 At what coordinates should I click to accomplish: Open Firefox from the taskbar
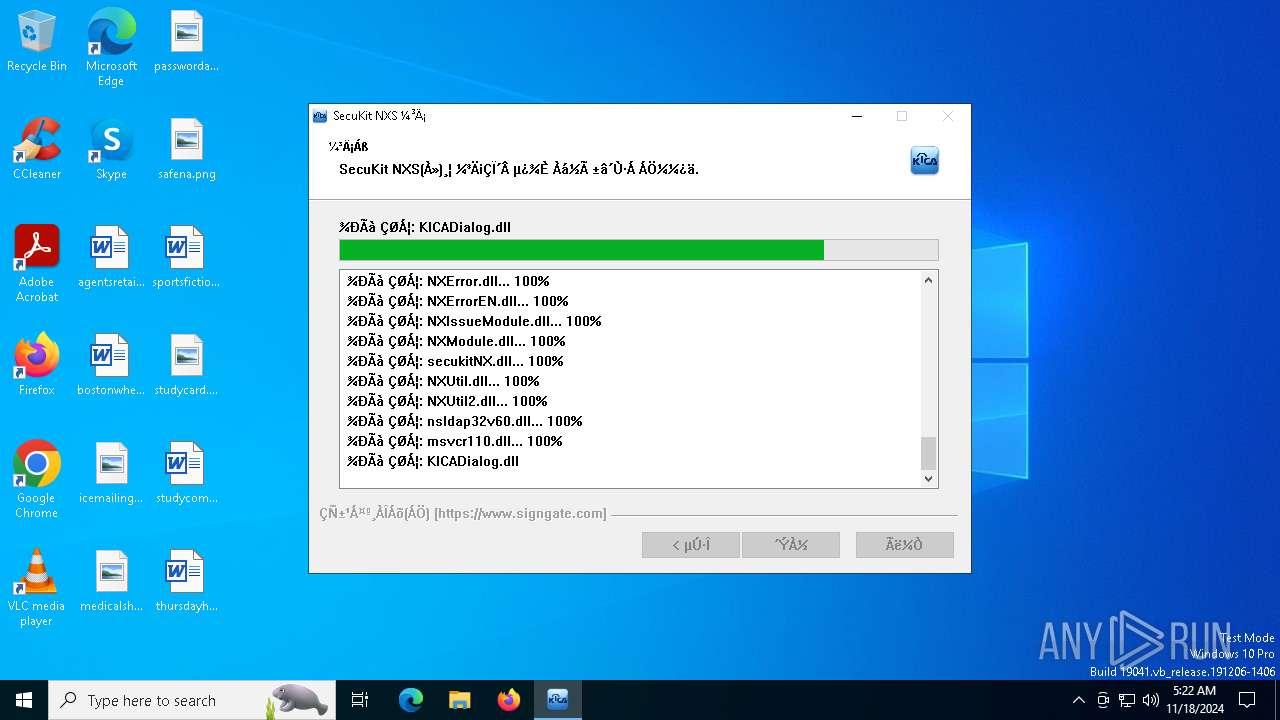(x=508, y=700)
